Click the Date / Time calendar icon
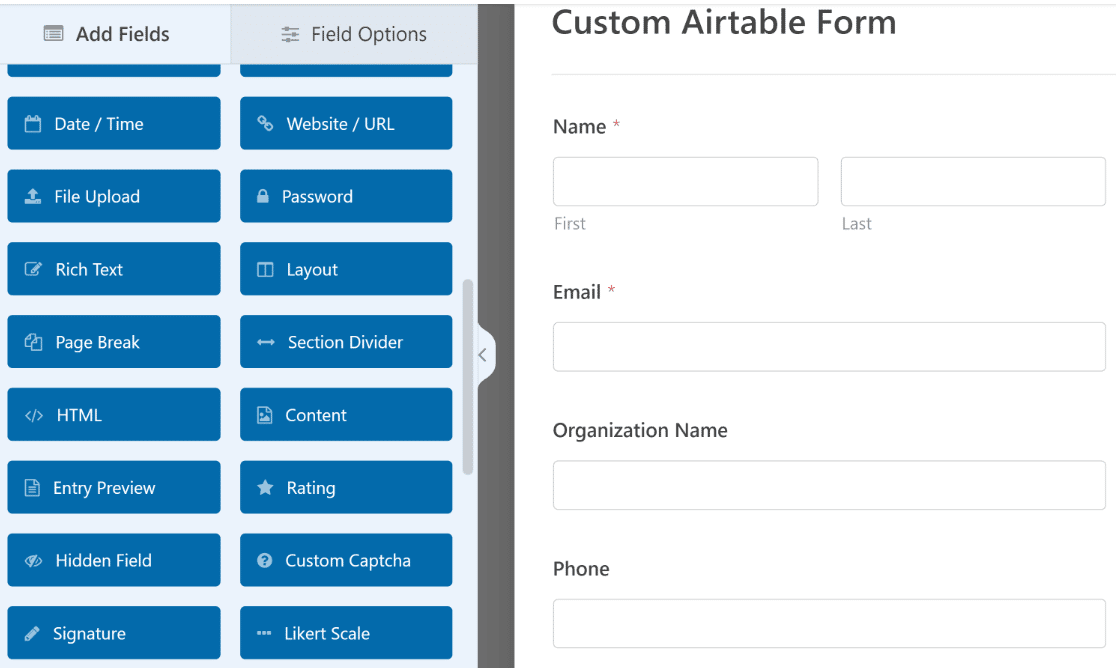The height and width of the screenshot is (668, 1116). click(x=33, y=124)
